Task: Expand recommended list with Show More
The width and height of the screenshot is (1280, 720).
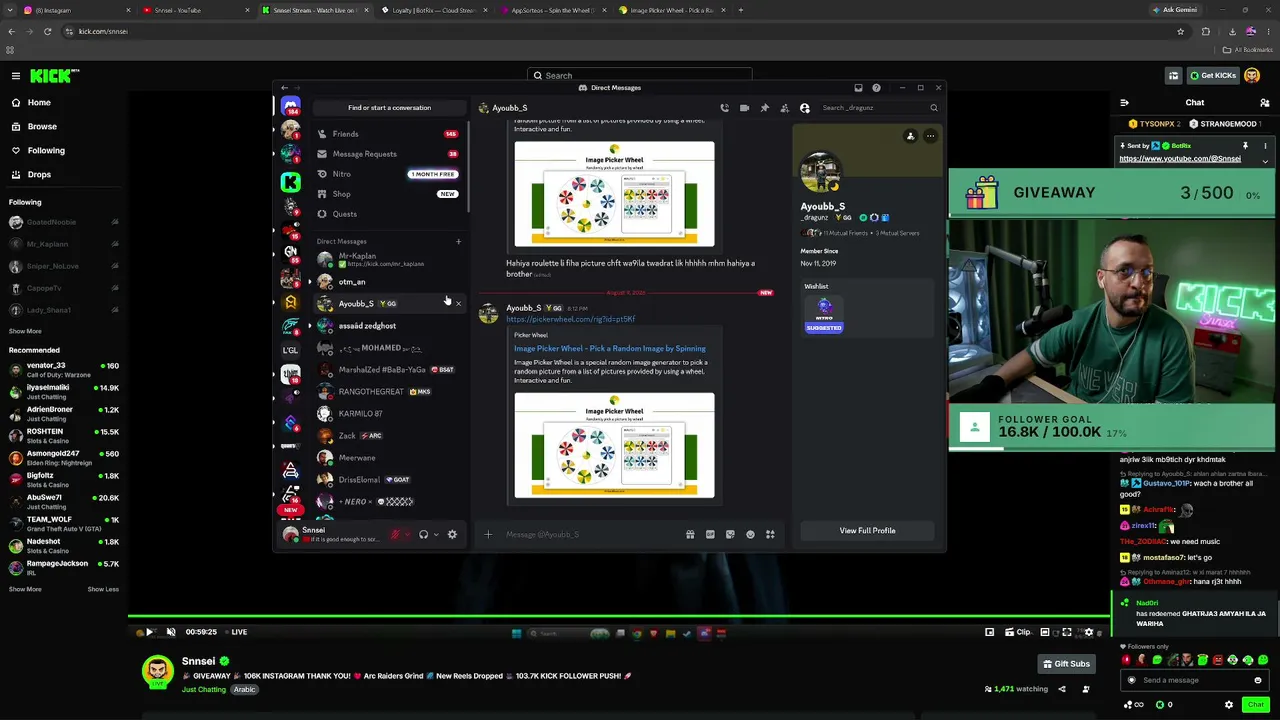Action: point(25,590)
